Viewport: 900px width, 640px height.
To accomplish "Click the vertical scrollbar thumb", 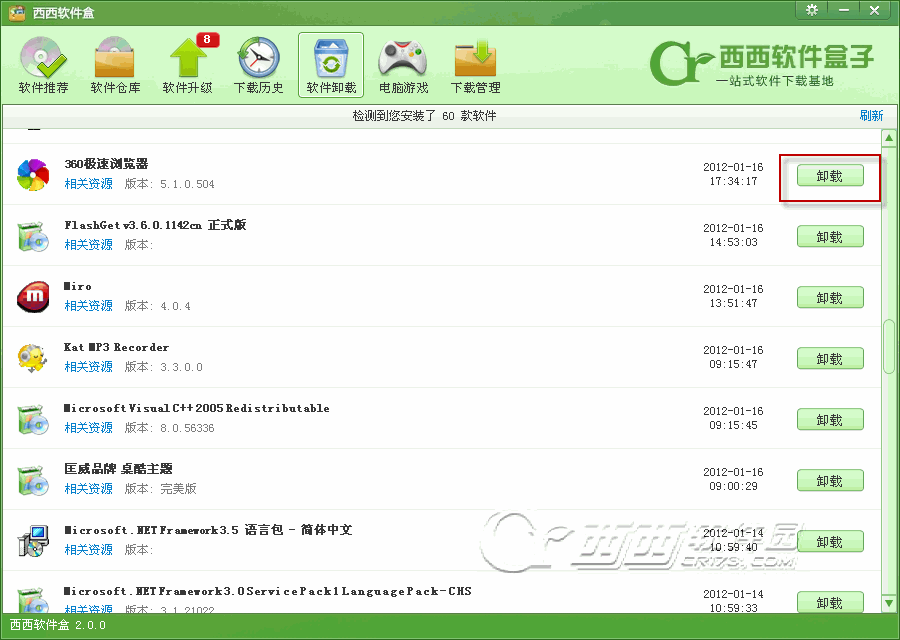I will click(x=889, y=346).
